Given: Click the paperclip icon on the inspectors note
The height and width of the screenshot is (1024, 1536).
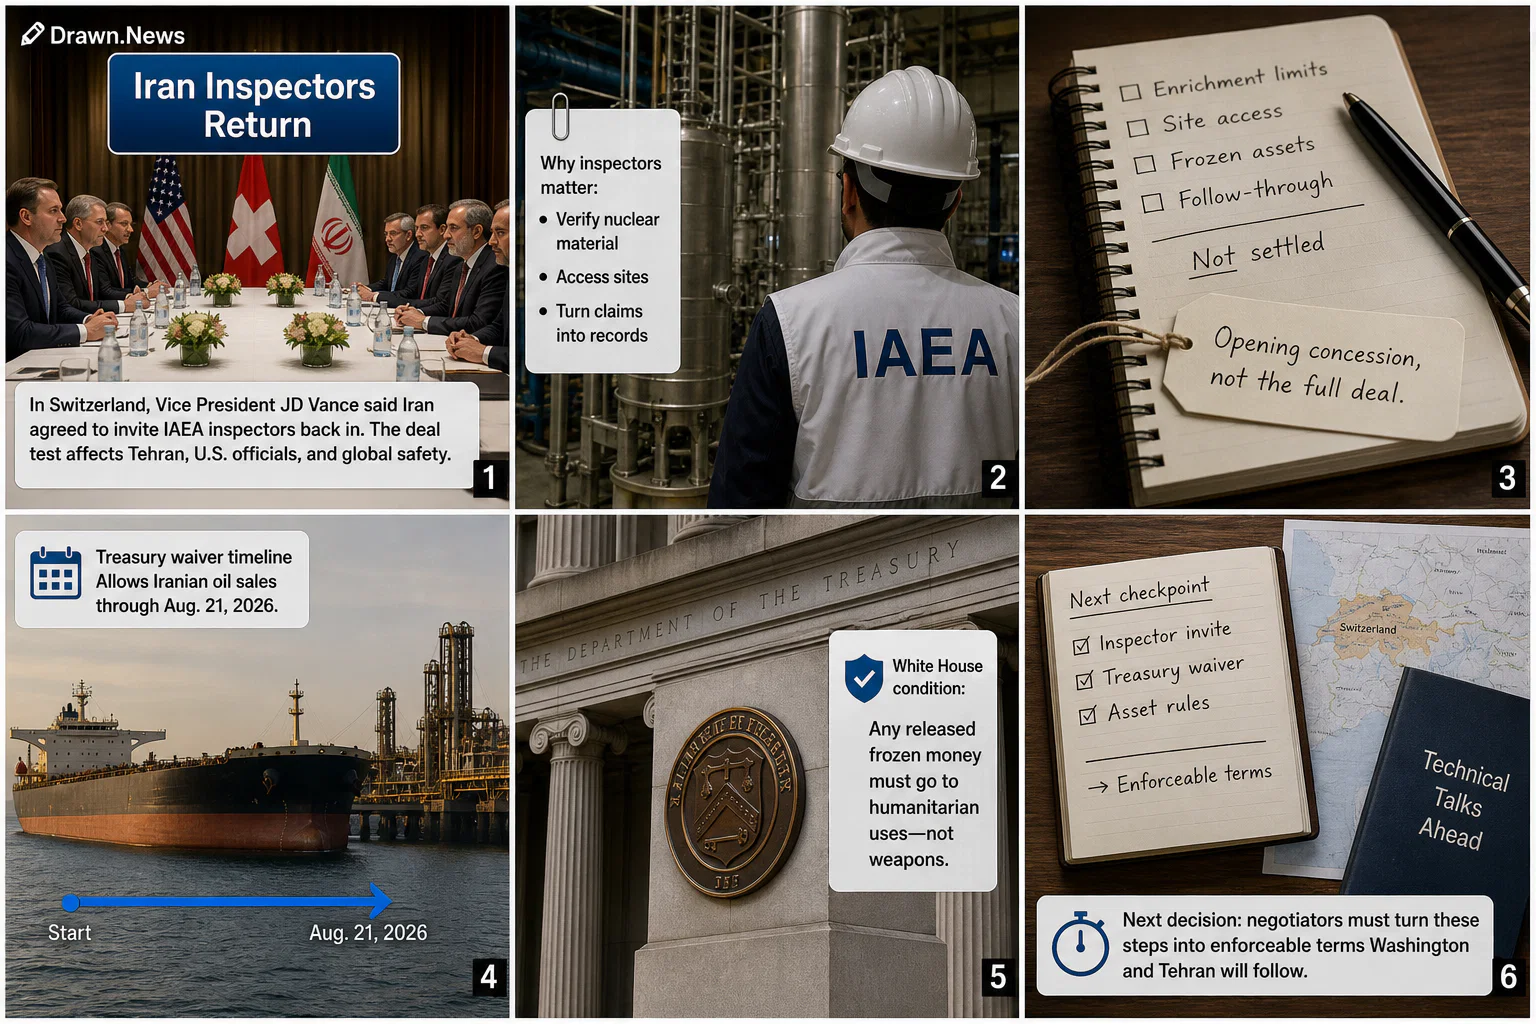Looking at the screenshot, I should click(x=561, y=116).
